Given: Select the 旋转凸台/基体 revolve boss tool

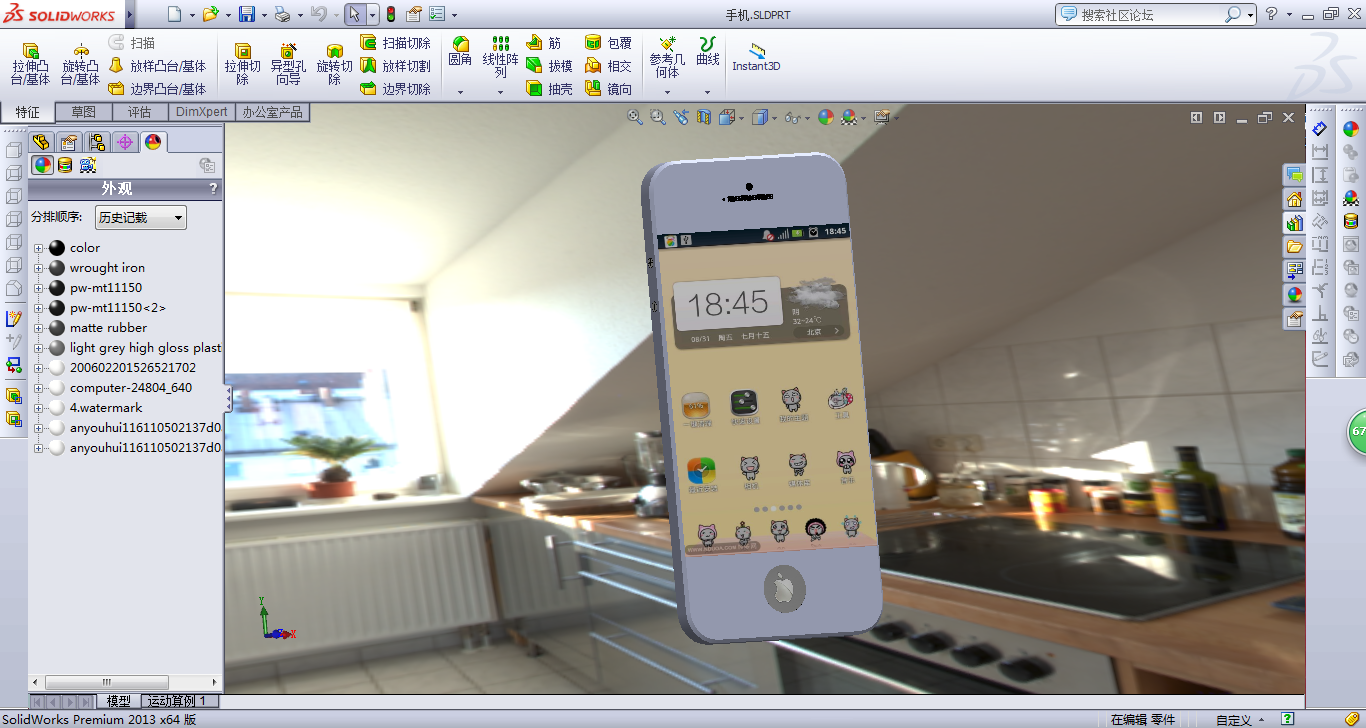Looking at the screenshot, I should pos(80,64).
